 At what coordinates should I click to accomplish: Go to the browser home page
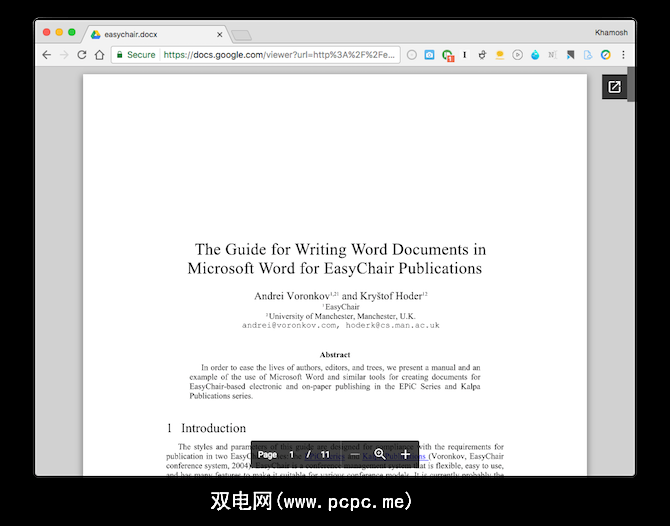100,55
